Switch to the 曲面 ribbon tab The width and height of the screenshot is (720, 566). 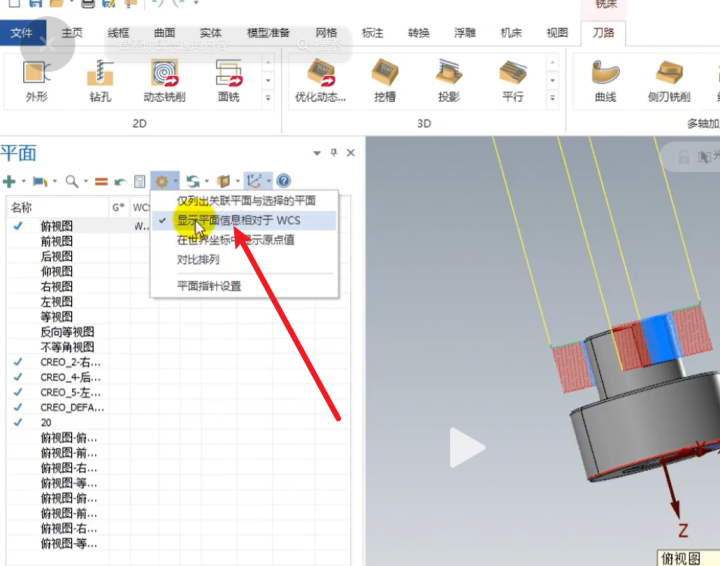(164, 33)
